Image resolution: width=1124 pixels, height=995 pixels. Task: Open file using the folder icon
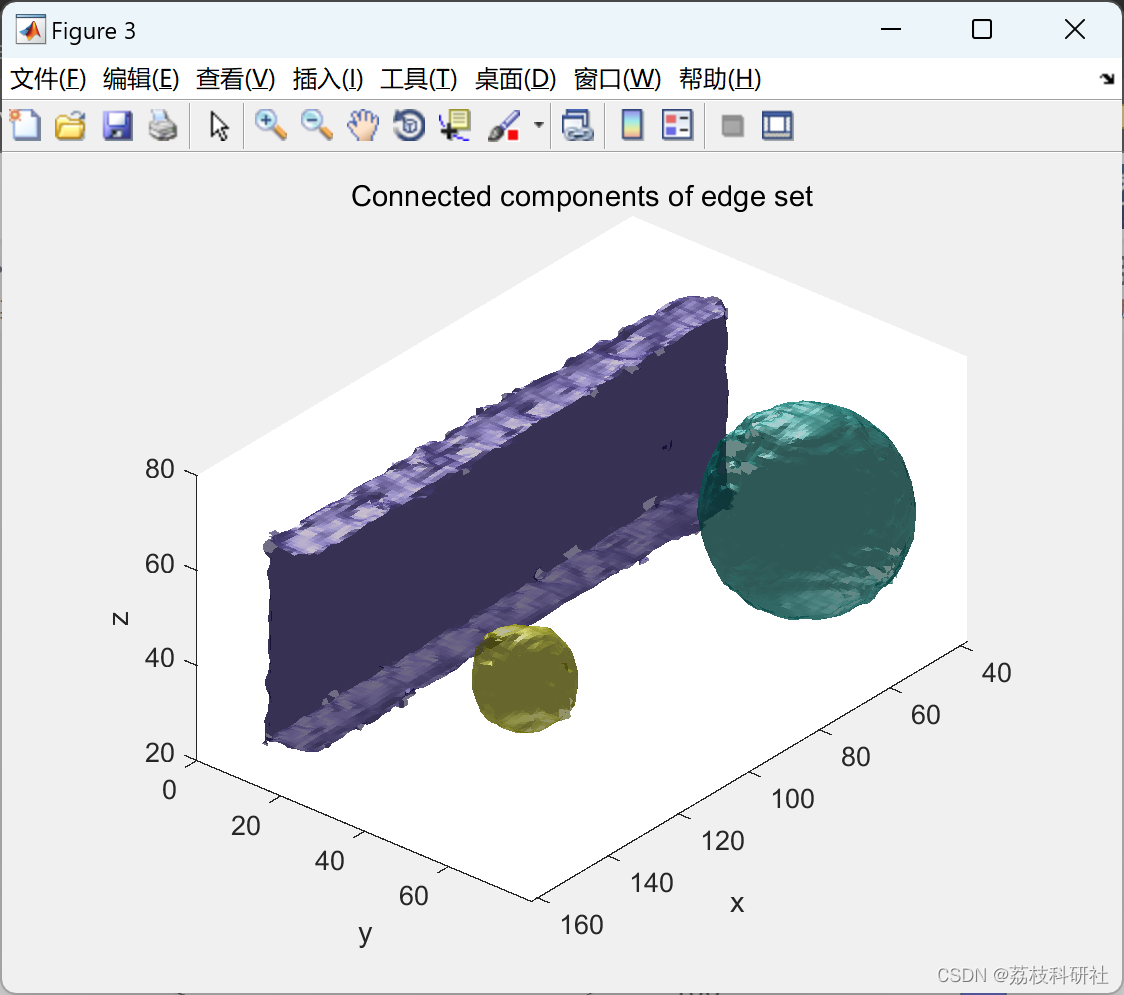pos(70,125)
